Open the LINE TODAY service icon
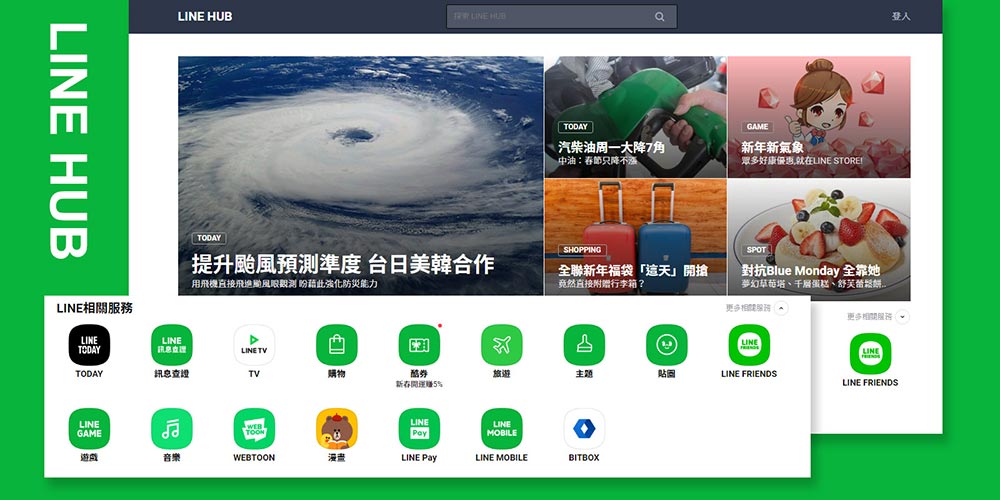1000x500 pixels. pyautogui.click(x=89, y=345)
